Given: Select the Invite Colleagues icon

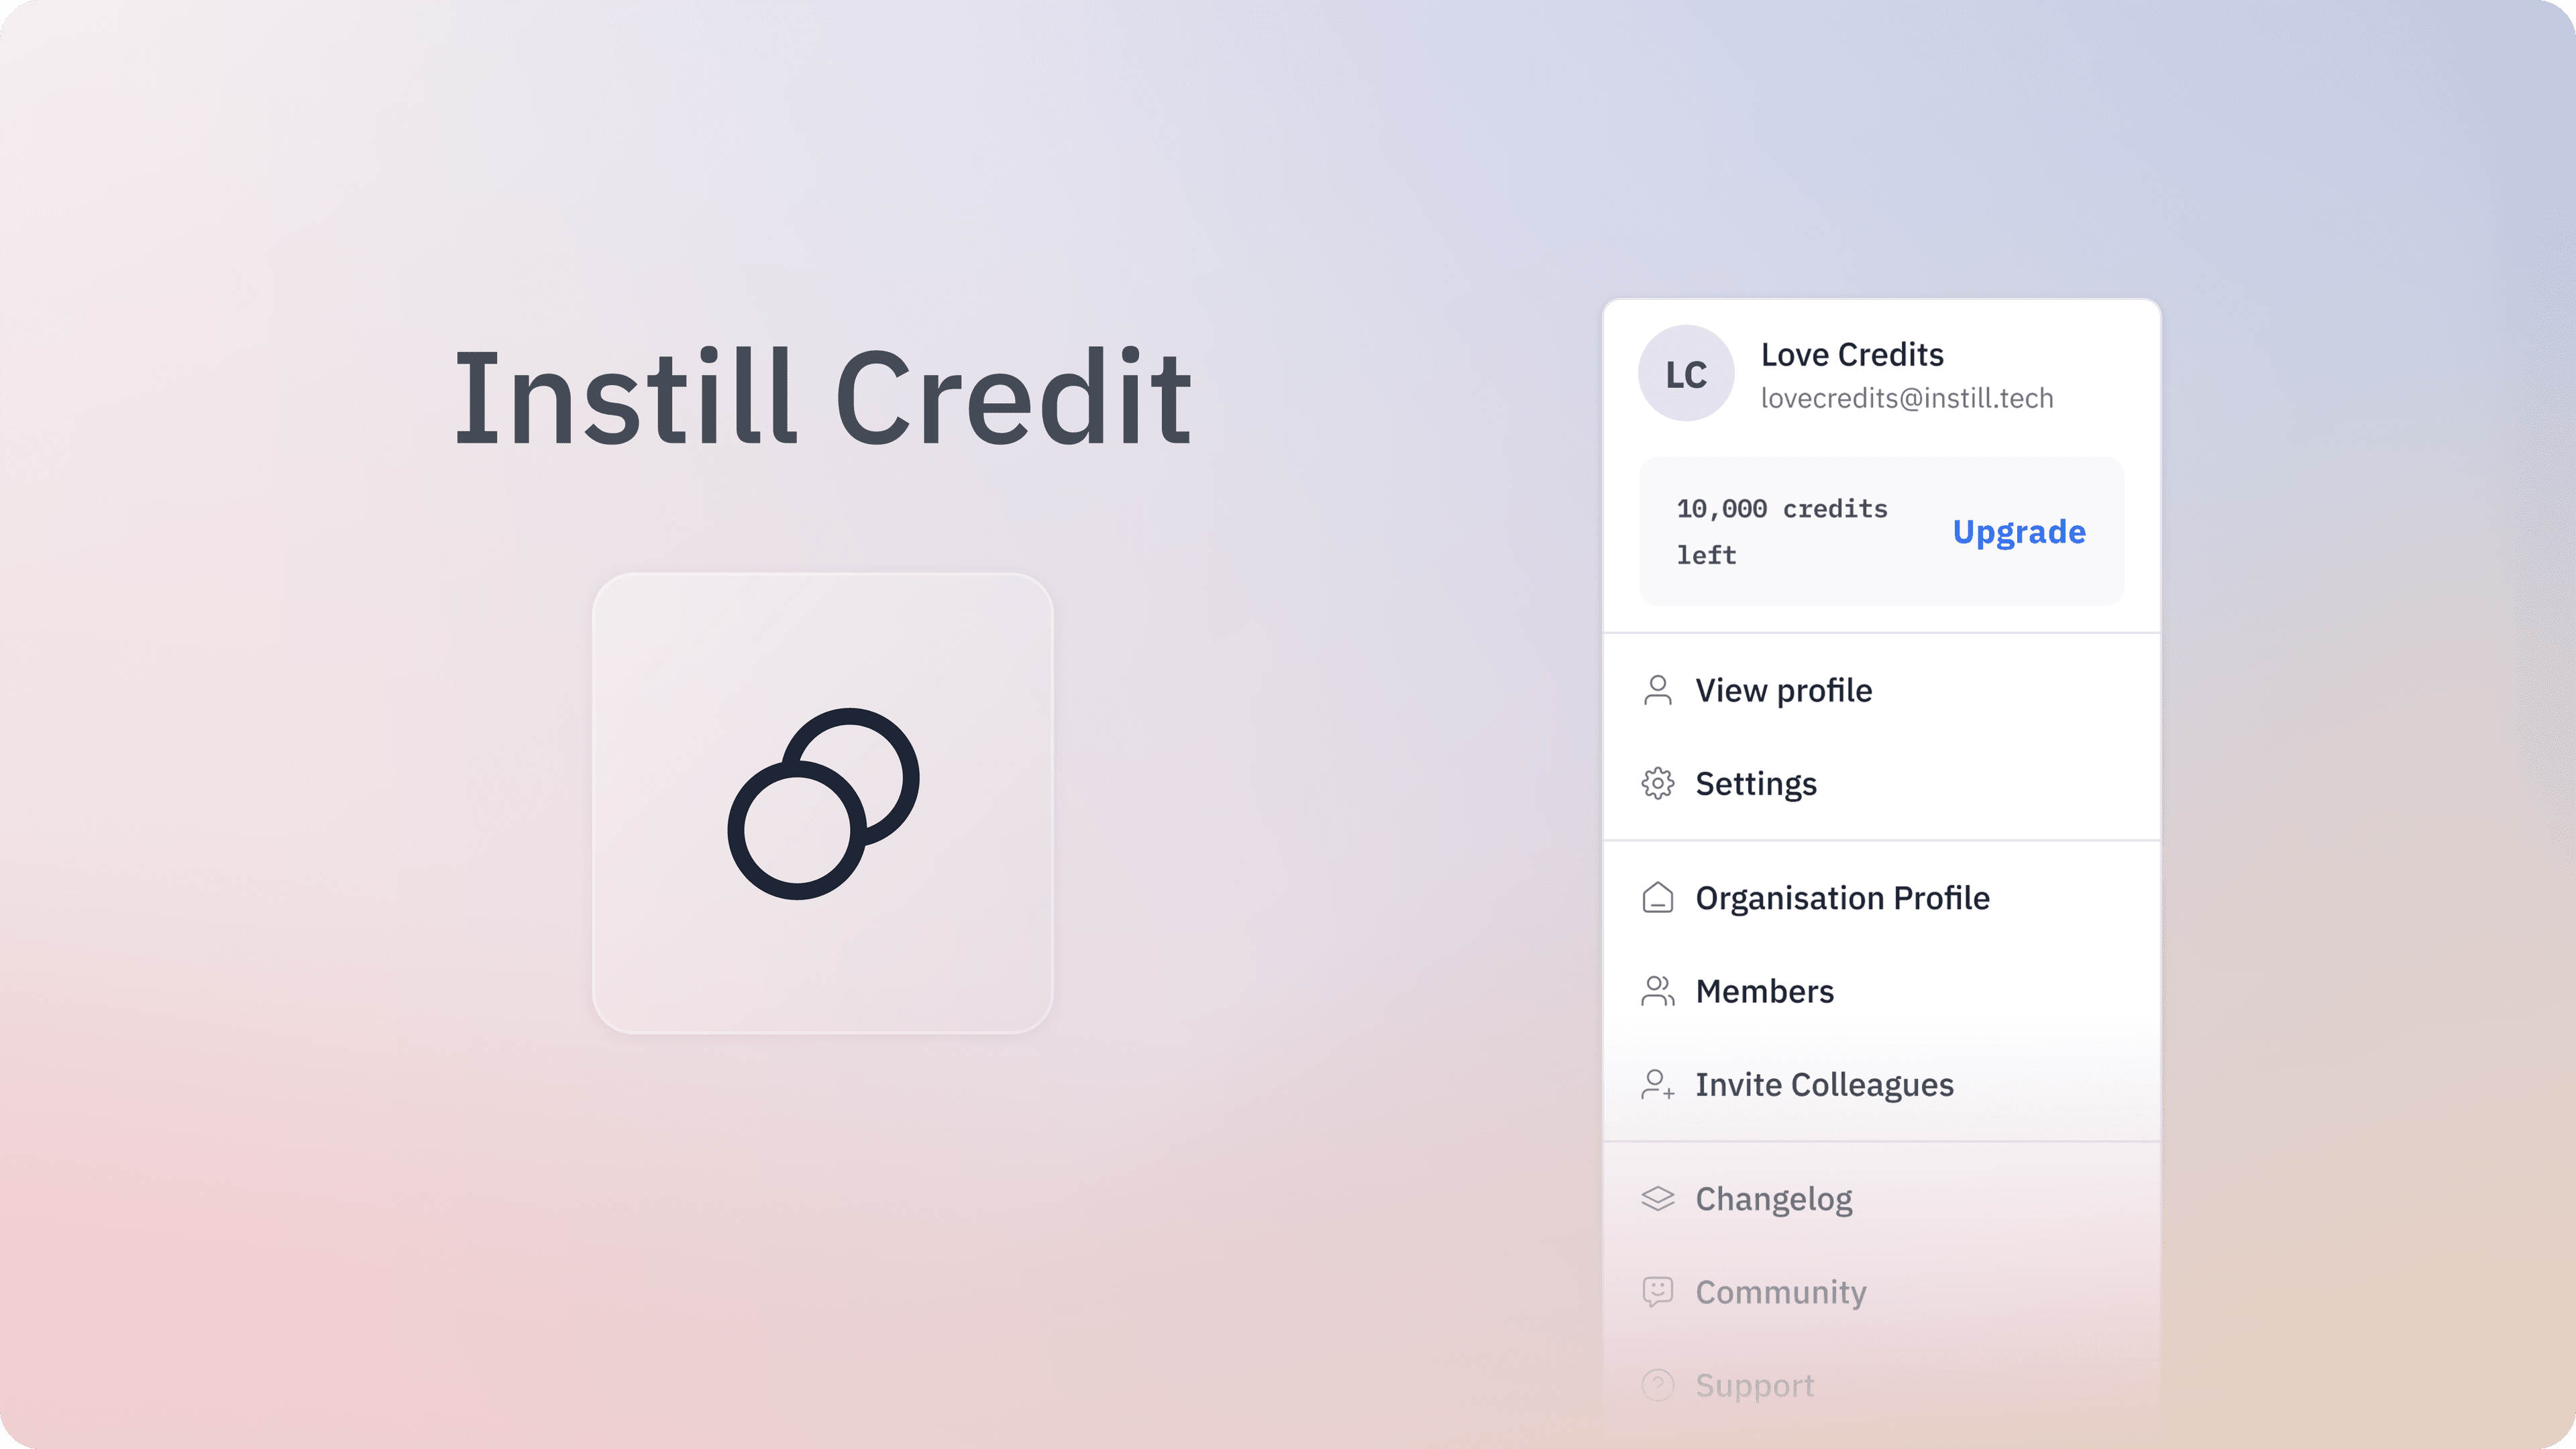Looking at the screenshot, I should [x=1656, y=1083].
